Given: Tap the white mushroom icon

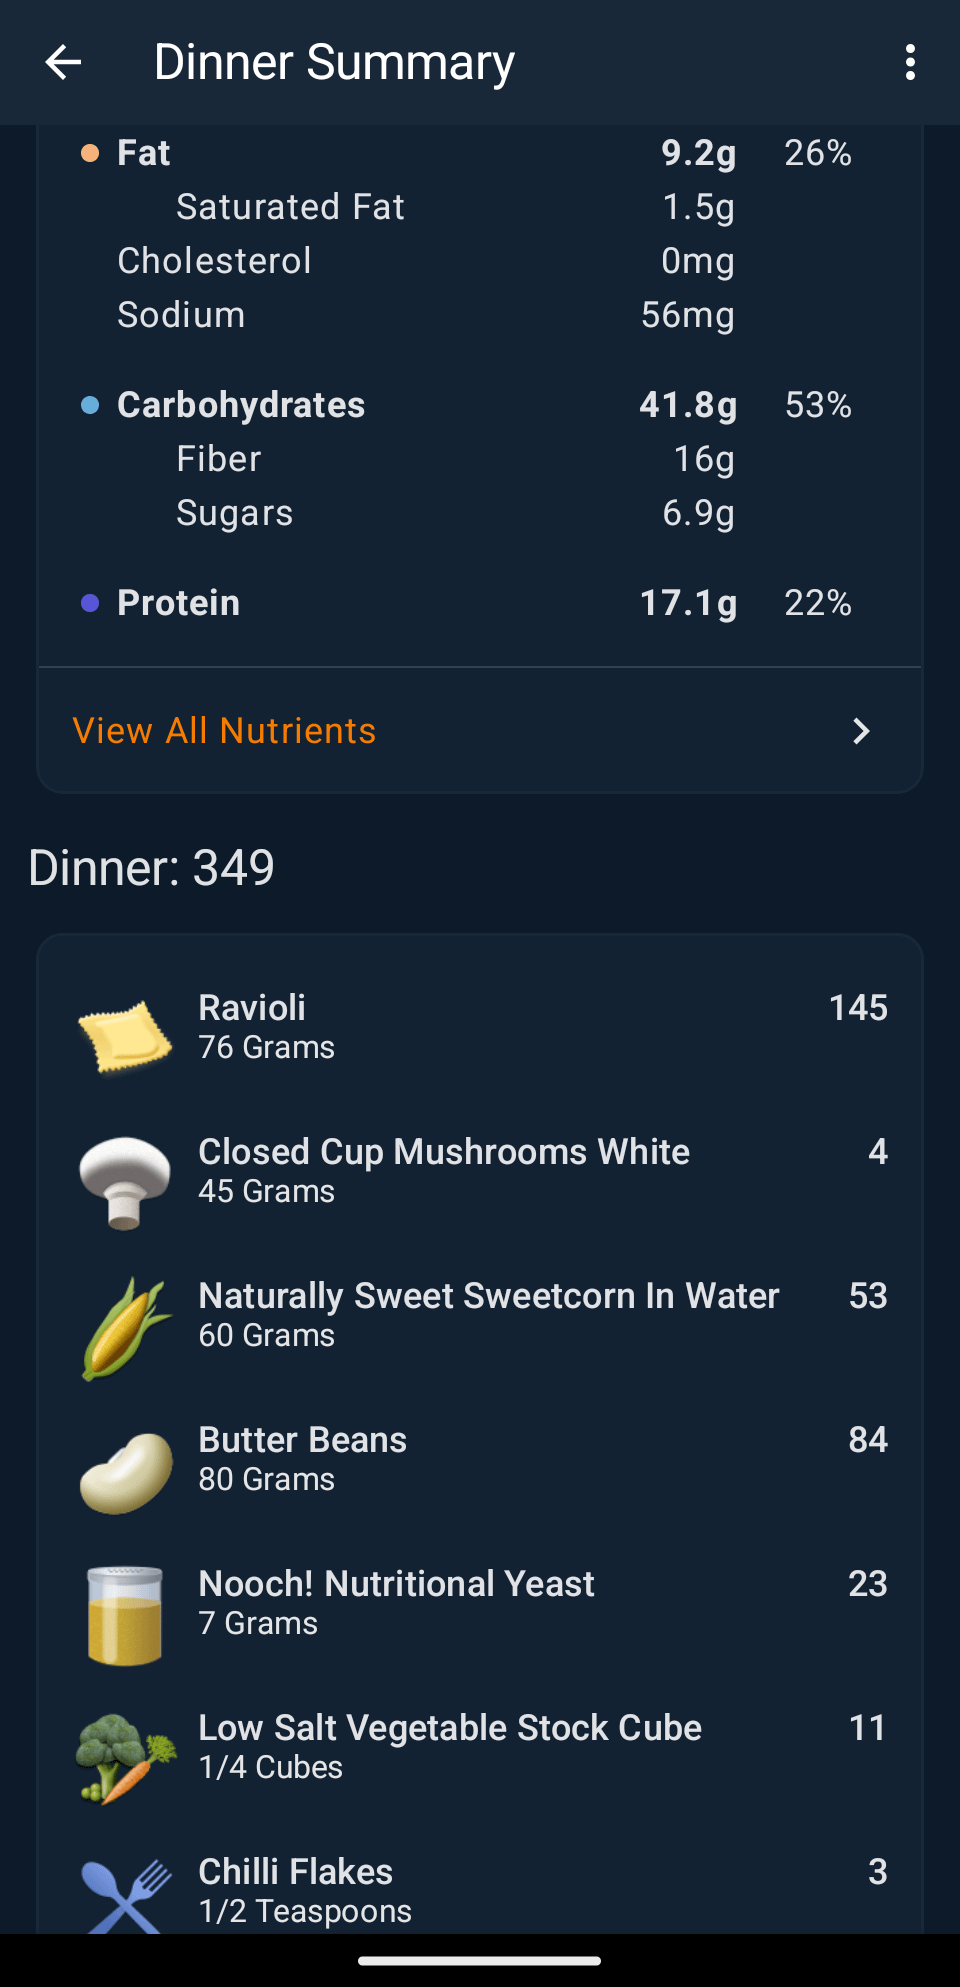Looking at the screenshot, I should (x=125, y=1181).
